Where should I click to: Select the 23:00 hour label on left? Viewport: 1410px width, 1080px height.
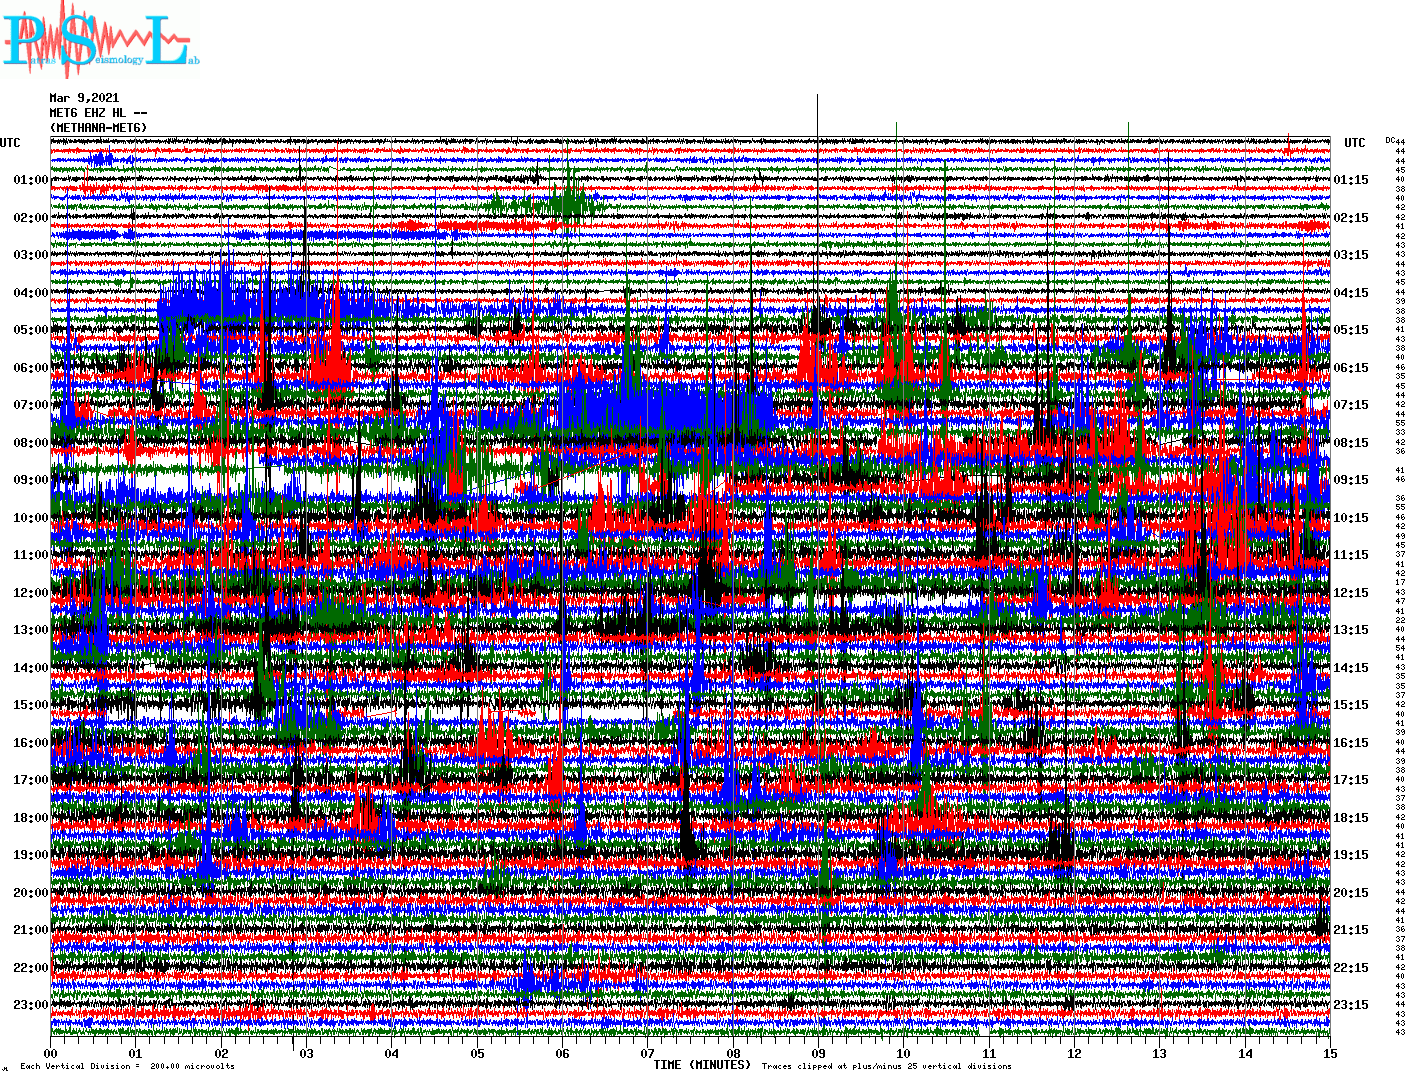click(30, 1005)
